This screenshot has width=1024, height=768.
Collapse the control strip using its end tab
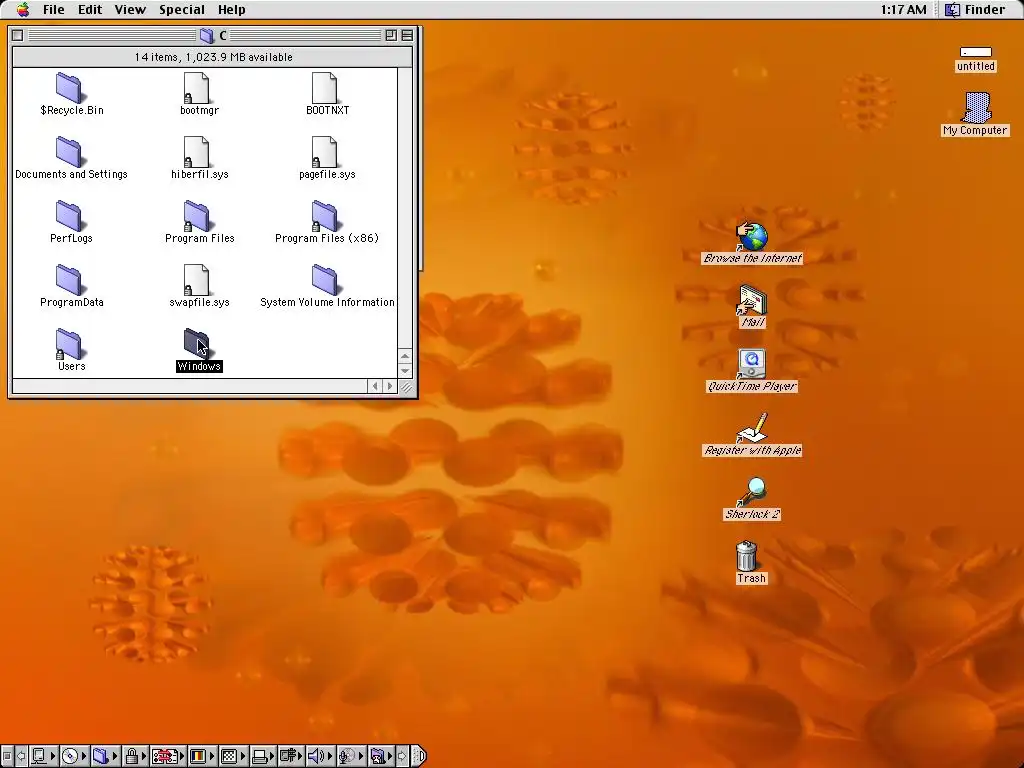pos(419,756)
